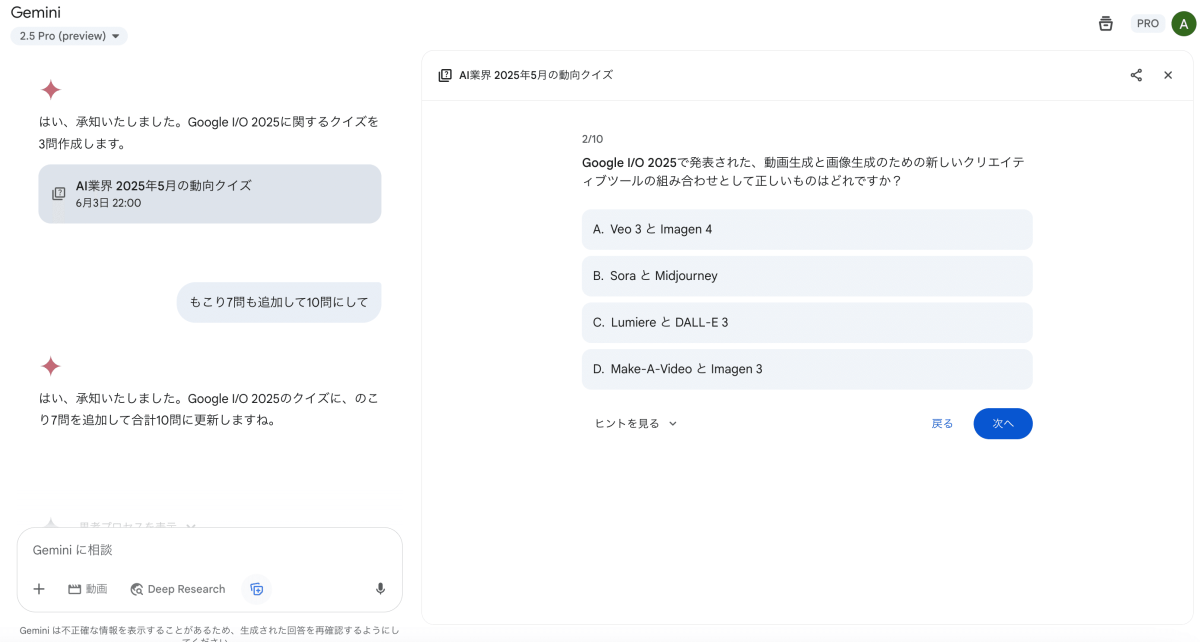Choose answer C. Lumiere と DALL-E 3
Screen dimensions: 1200x642
pos(806,322)
